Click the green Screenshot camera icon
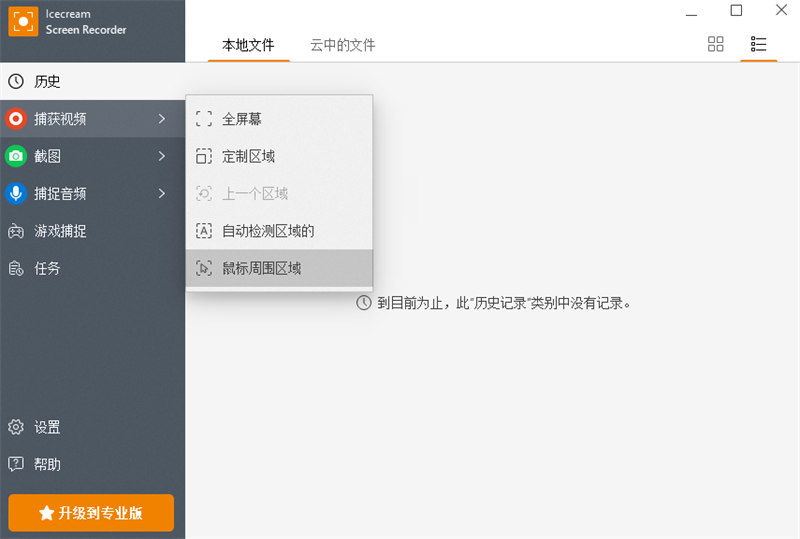This screenshot has height=539, width=800. point(16,156)
